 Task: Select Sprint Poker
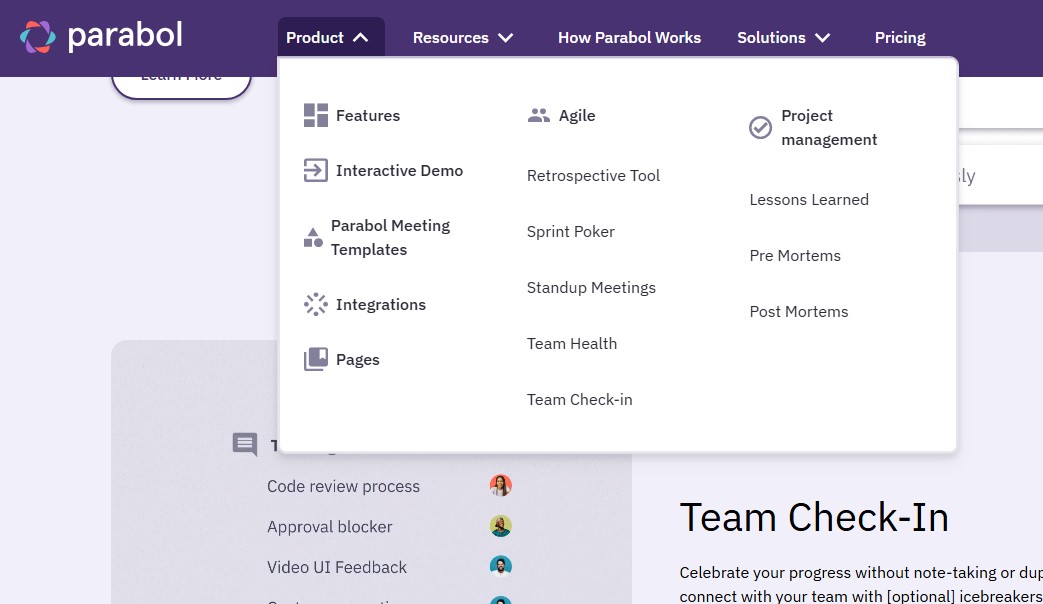point(571,231)
